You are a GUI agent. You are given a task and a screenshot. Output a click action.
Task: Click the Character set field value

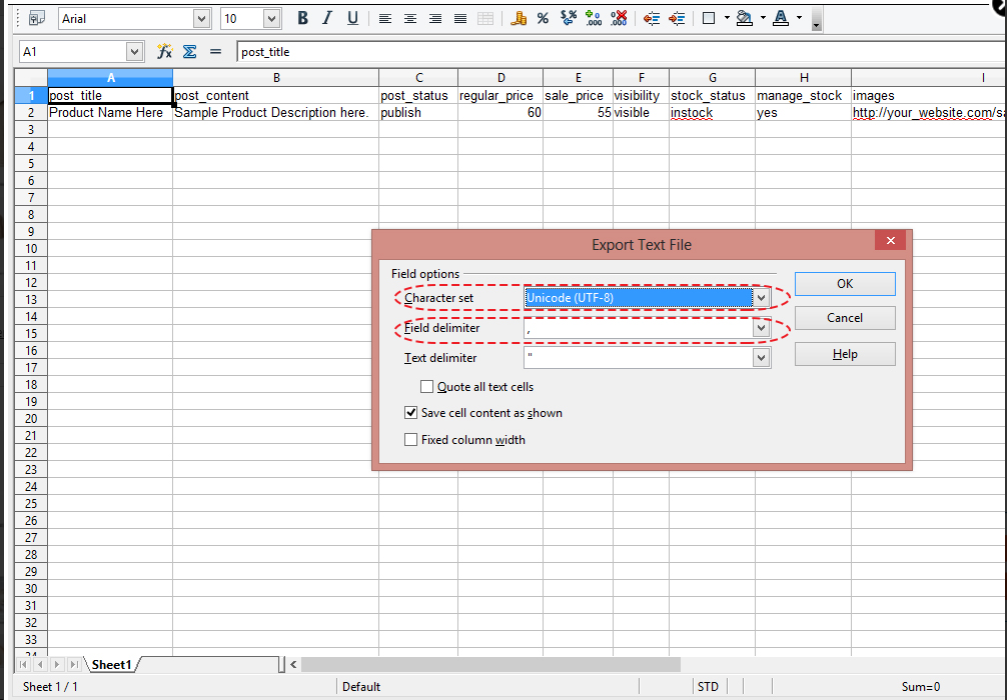(x=638, y=298)
